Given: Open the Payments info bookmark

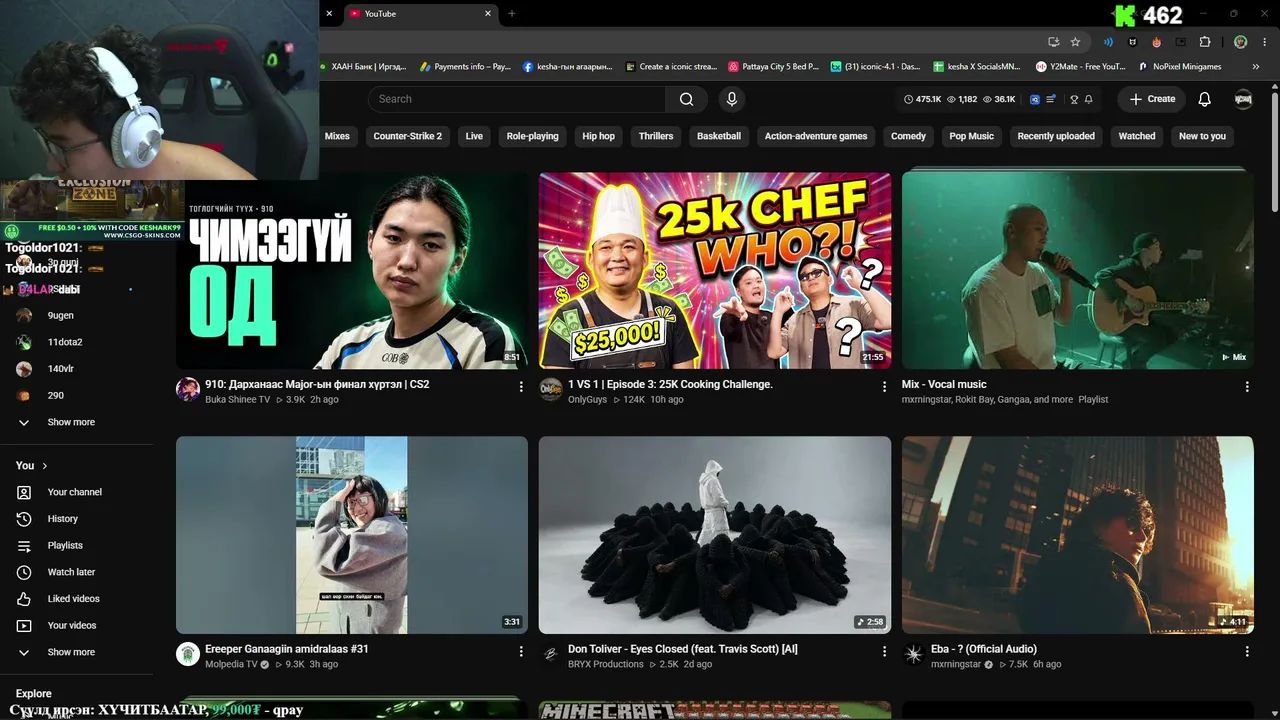Looking at the screenshot, I should click(465, 67).
